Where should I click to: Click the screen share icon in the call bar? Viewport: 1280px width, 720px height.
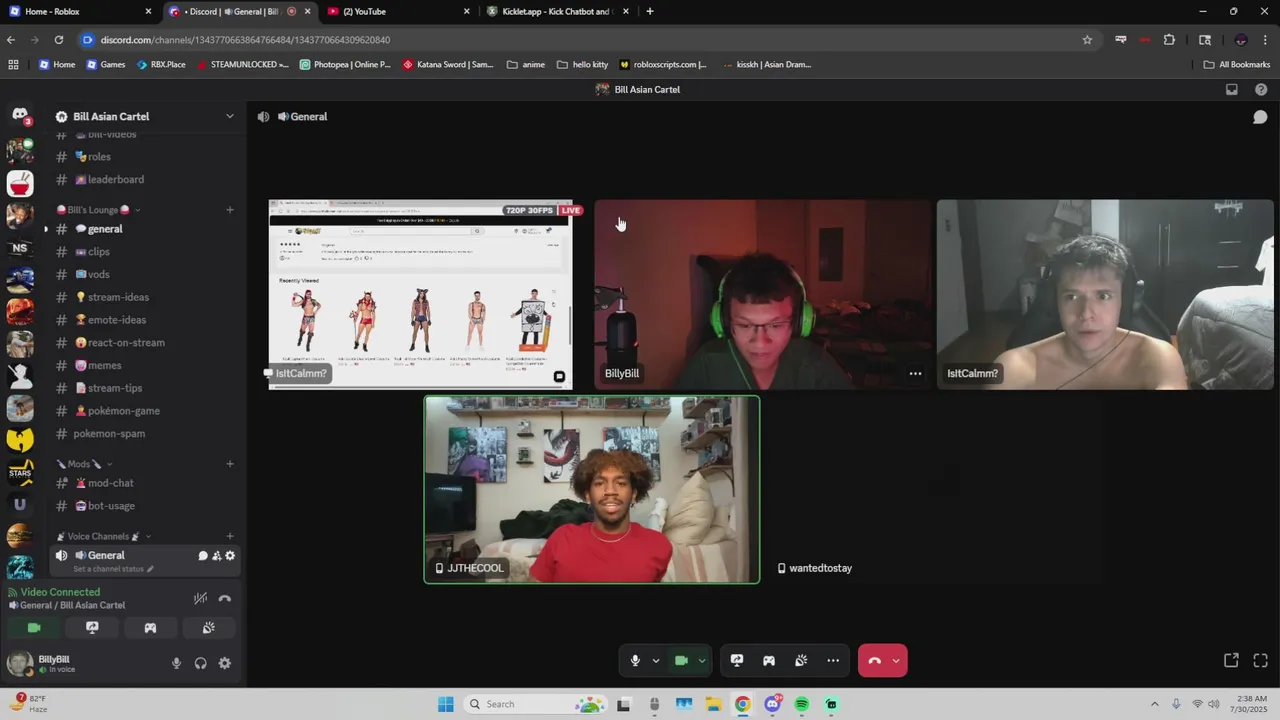point(737,660)
